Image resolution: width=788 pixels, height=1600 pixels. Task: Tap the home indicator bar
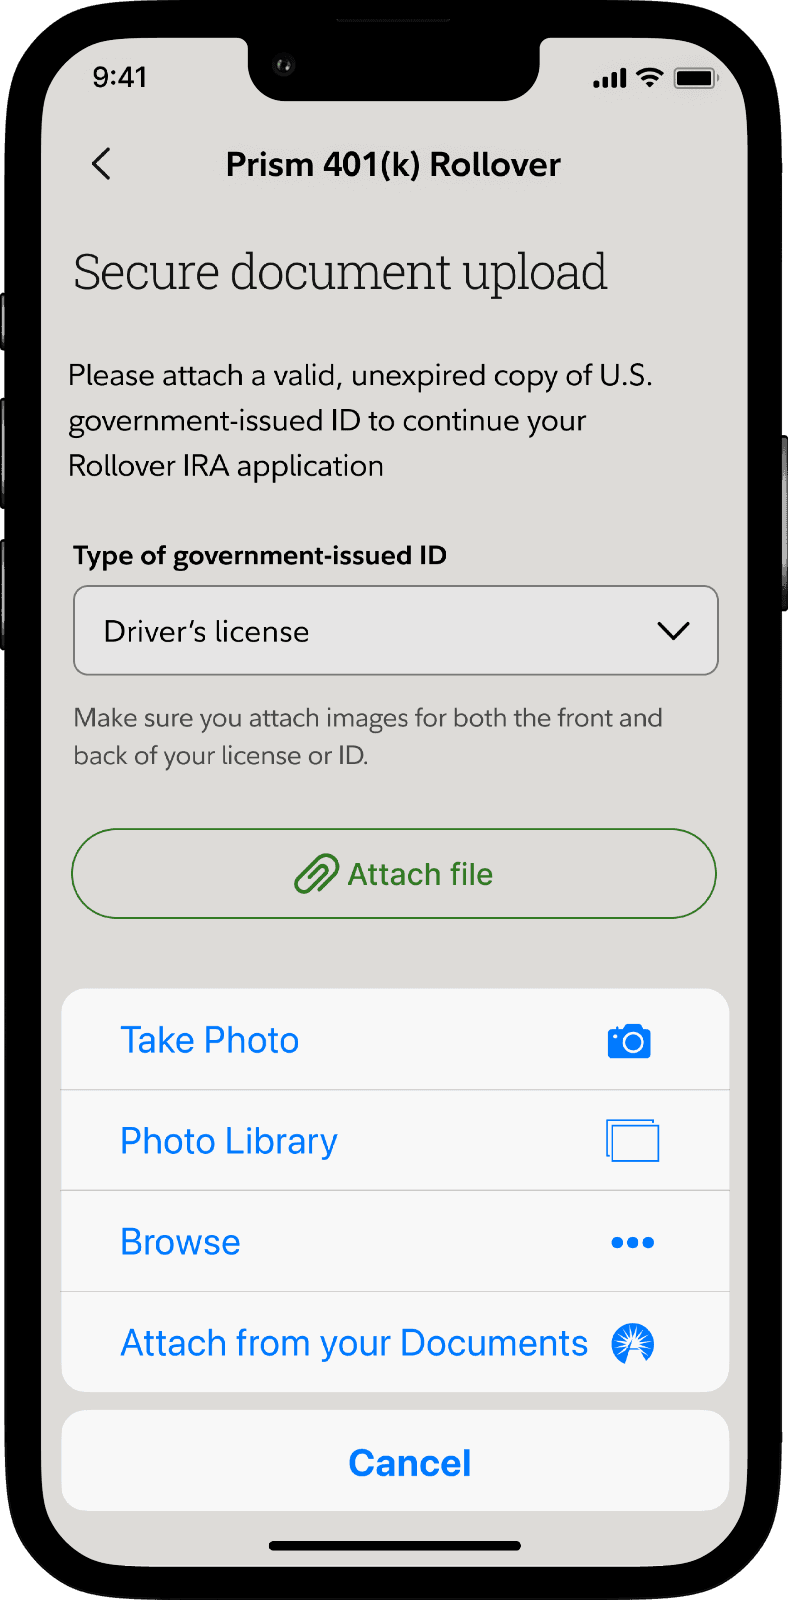click(395, 1546)
